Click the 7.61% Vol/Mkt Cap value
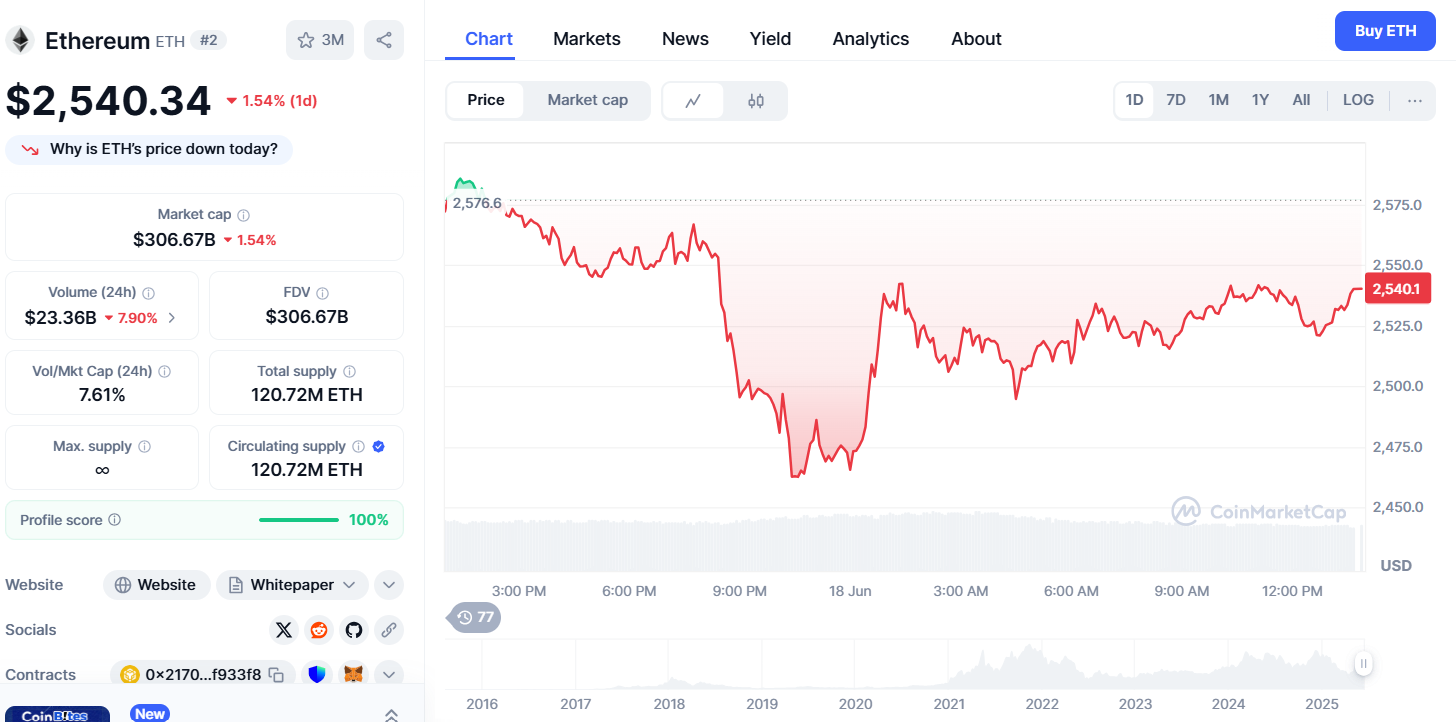 click(102, 395)
